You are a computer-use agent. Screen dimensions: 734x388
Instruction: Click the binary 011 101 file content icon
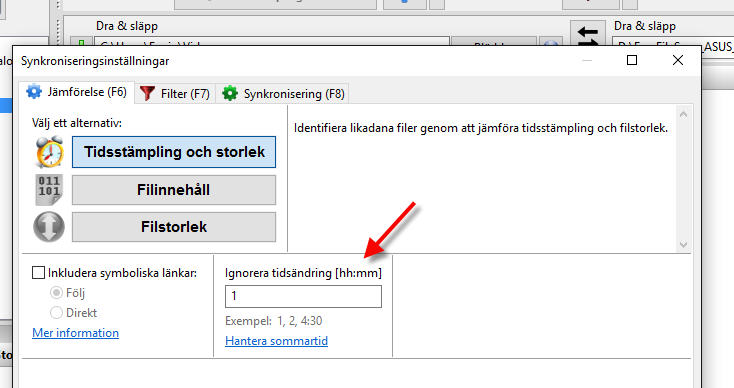[49, 190]
